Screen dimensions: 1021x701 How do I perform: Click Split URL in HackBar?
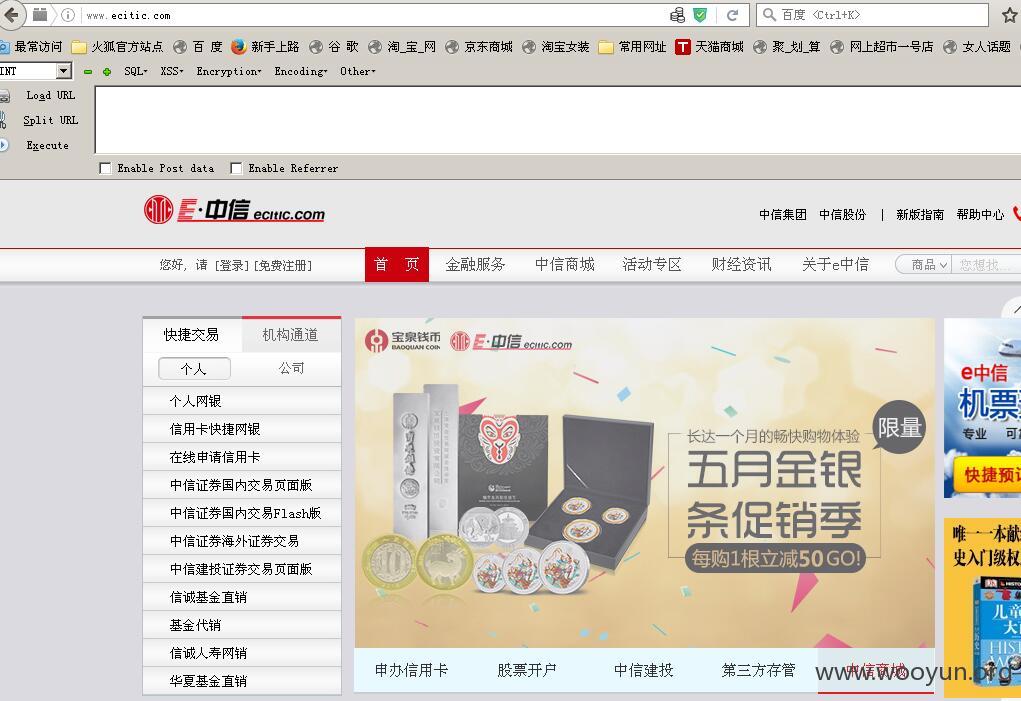coord(50,120)
